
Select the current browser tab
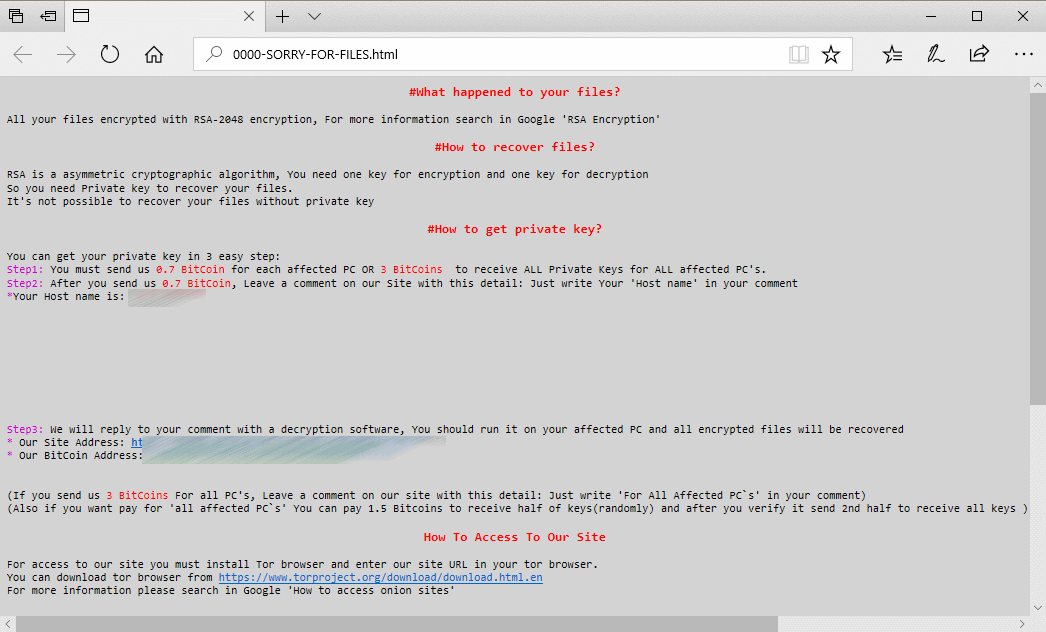coord(165,16)
